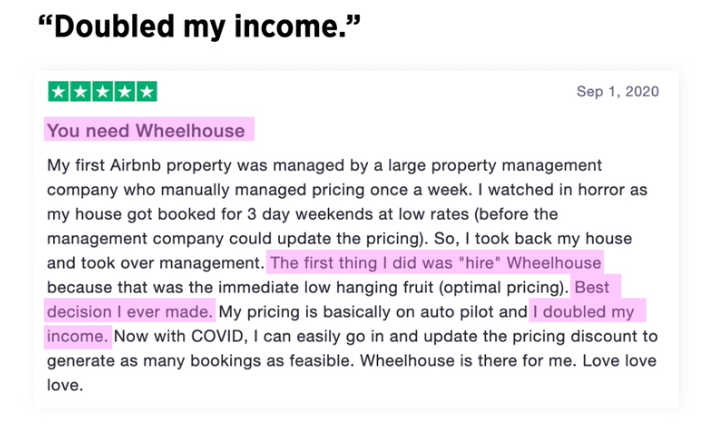Click the first green rating star
Viewport: 702px width, 443px height.
click(58, 92)
